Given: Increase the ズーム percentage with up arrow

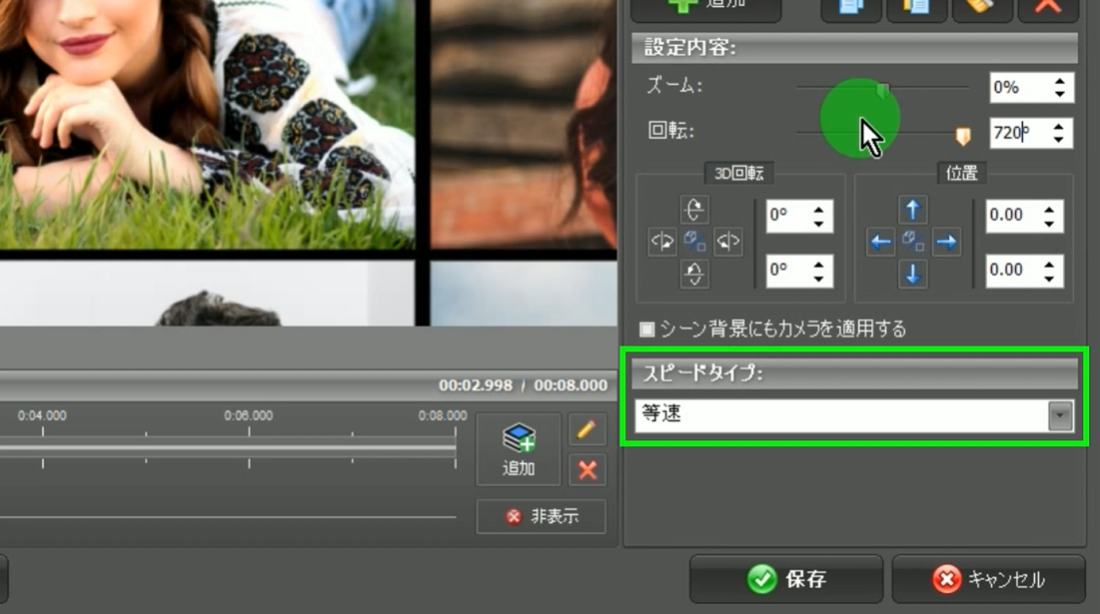Looking at the screenshot, I should (x=1060, y=81).
